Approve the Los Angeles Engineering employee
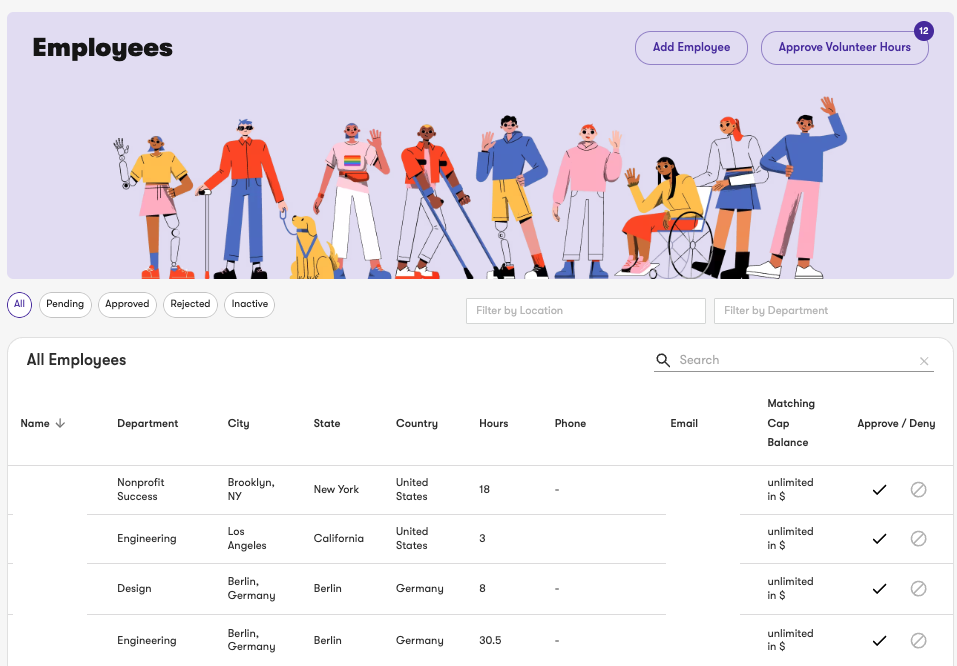The width and height of the screenshot is (957, 666). (879, 538)
